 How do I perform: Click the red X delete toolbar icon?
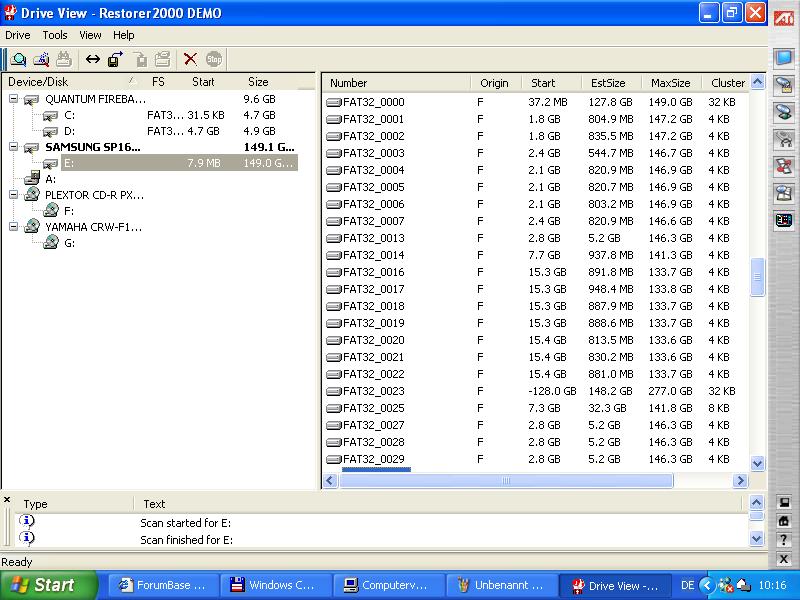pyautogui.click(x=190, y=60)
